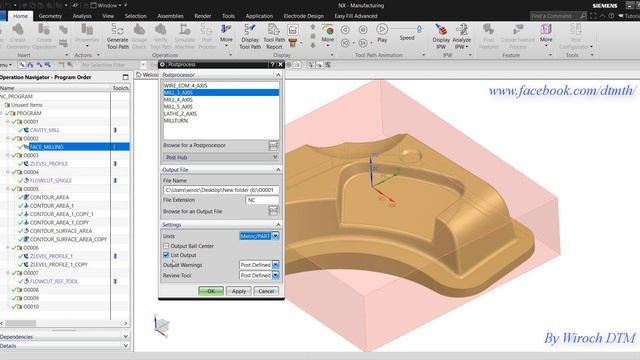Open the Geometry ribbon tab
Screen dimensions: 640x360
(50, 16)
